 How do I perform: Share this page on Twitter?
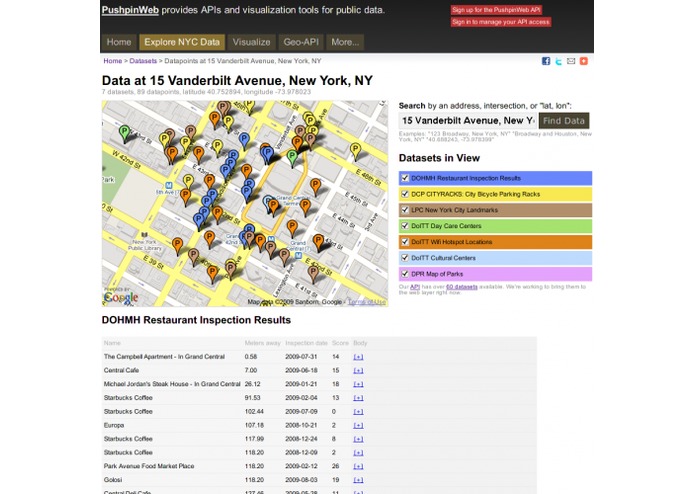pos(558,61)
